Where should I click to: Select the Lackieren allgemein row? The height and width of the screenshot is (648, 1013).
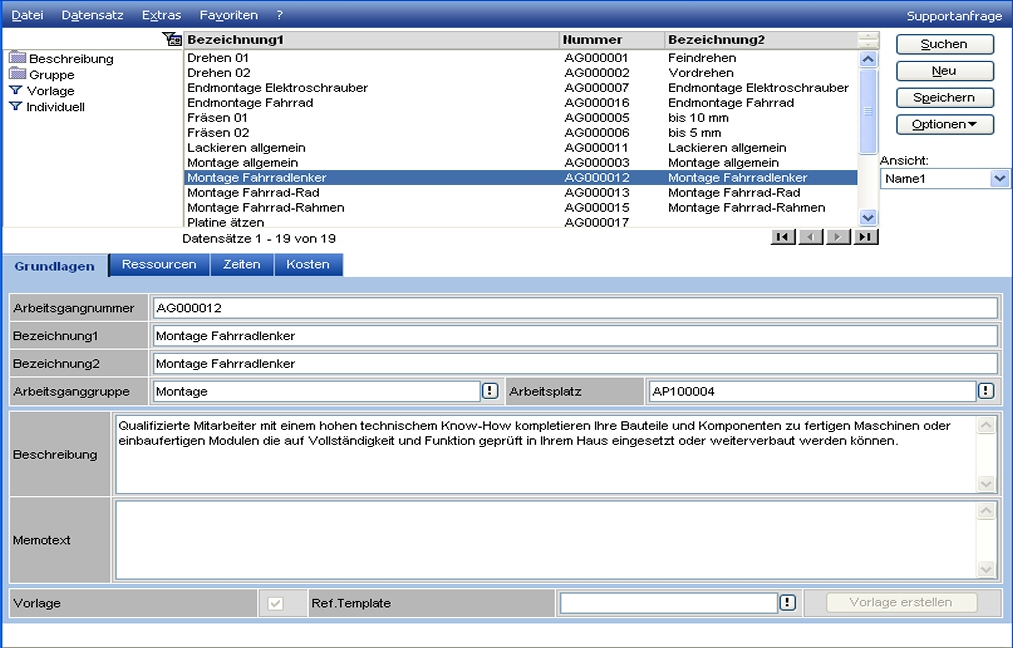(x=521, y=147)
